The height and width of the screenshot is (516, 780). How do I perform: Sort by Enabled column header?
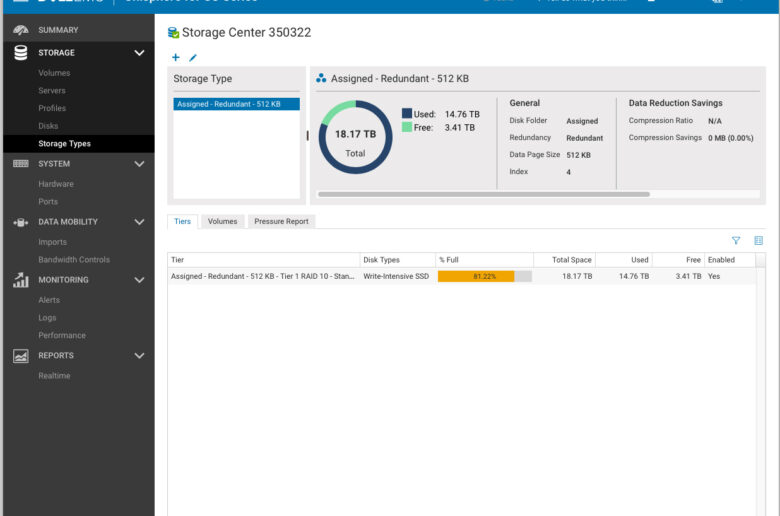click(x=730, y=260)
